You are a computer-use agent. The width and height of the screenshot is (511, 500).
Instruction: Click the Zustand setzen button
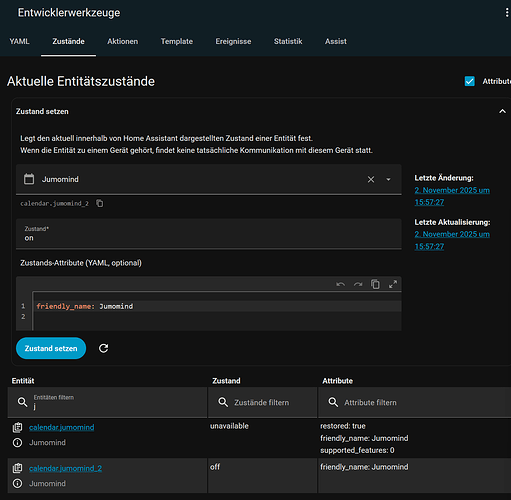(x=51, y=348)
